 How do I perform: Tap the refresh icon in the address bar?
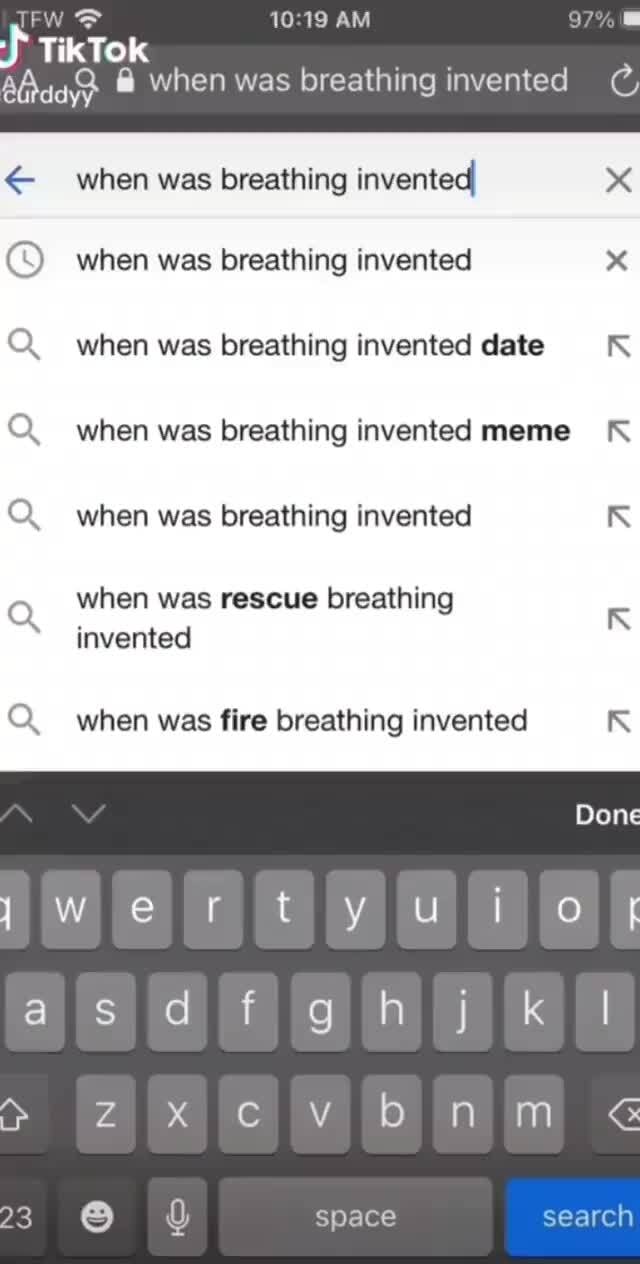coord(623,81)
